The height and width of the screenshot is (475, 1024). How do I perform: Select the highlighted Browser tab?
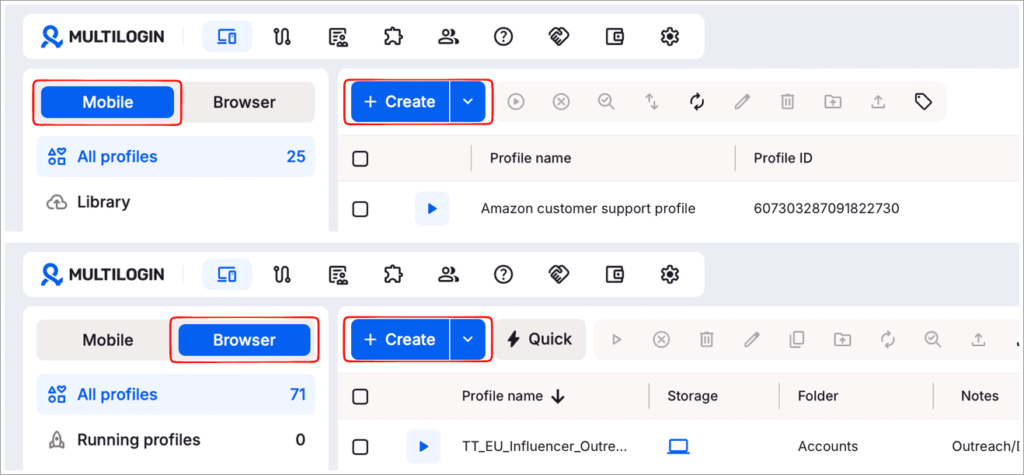244,340
